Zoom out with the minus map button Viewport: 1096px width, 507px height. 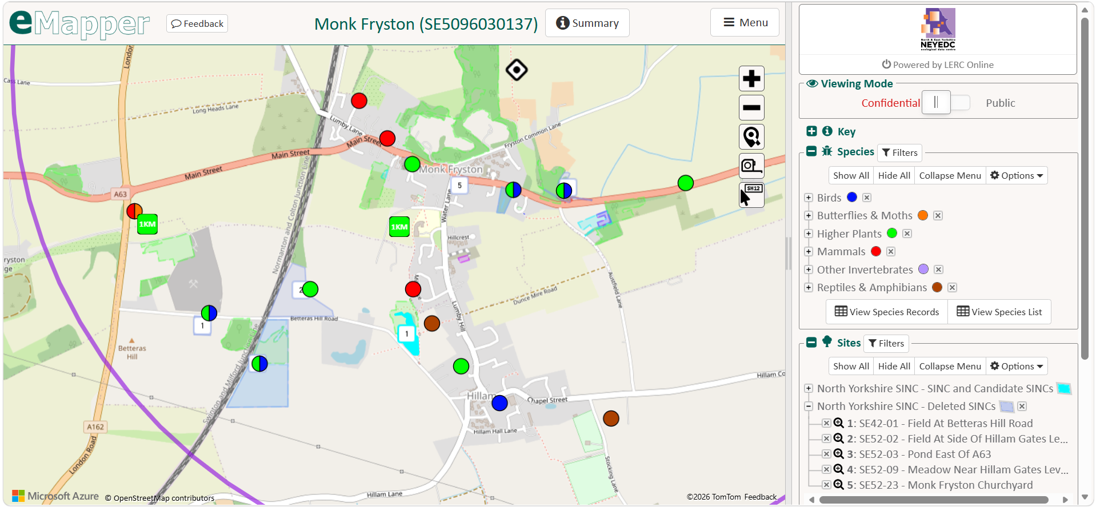click(751, 108)
